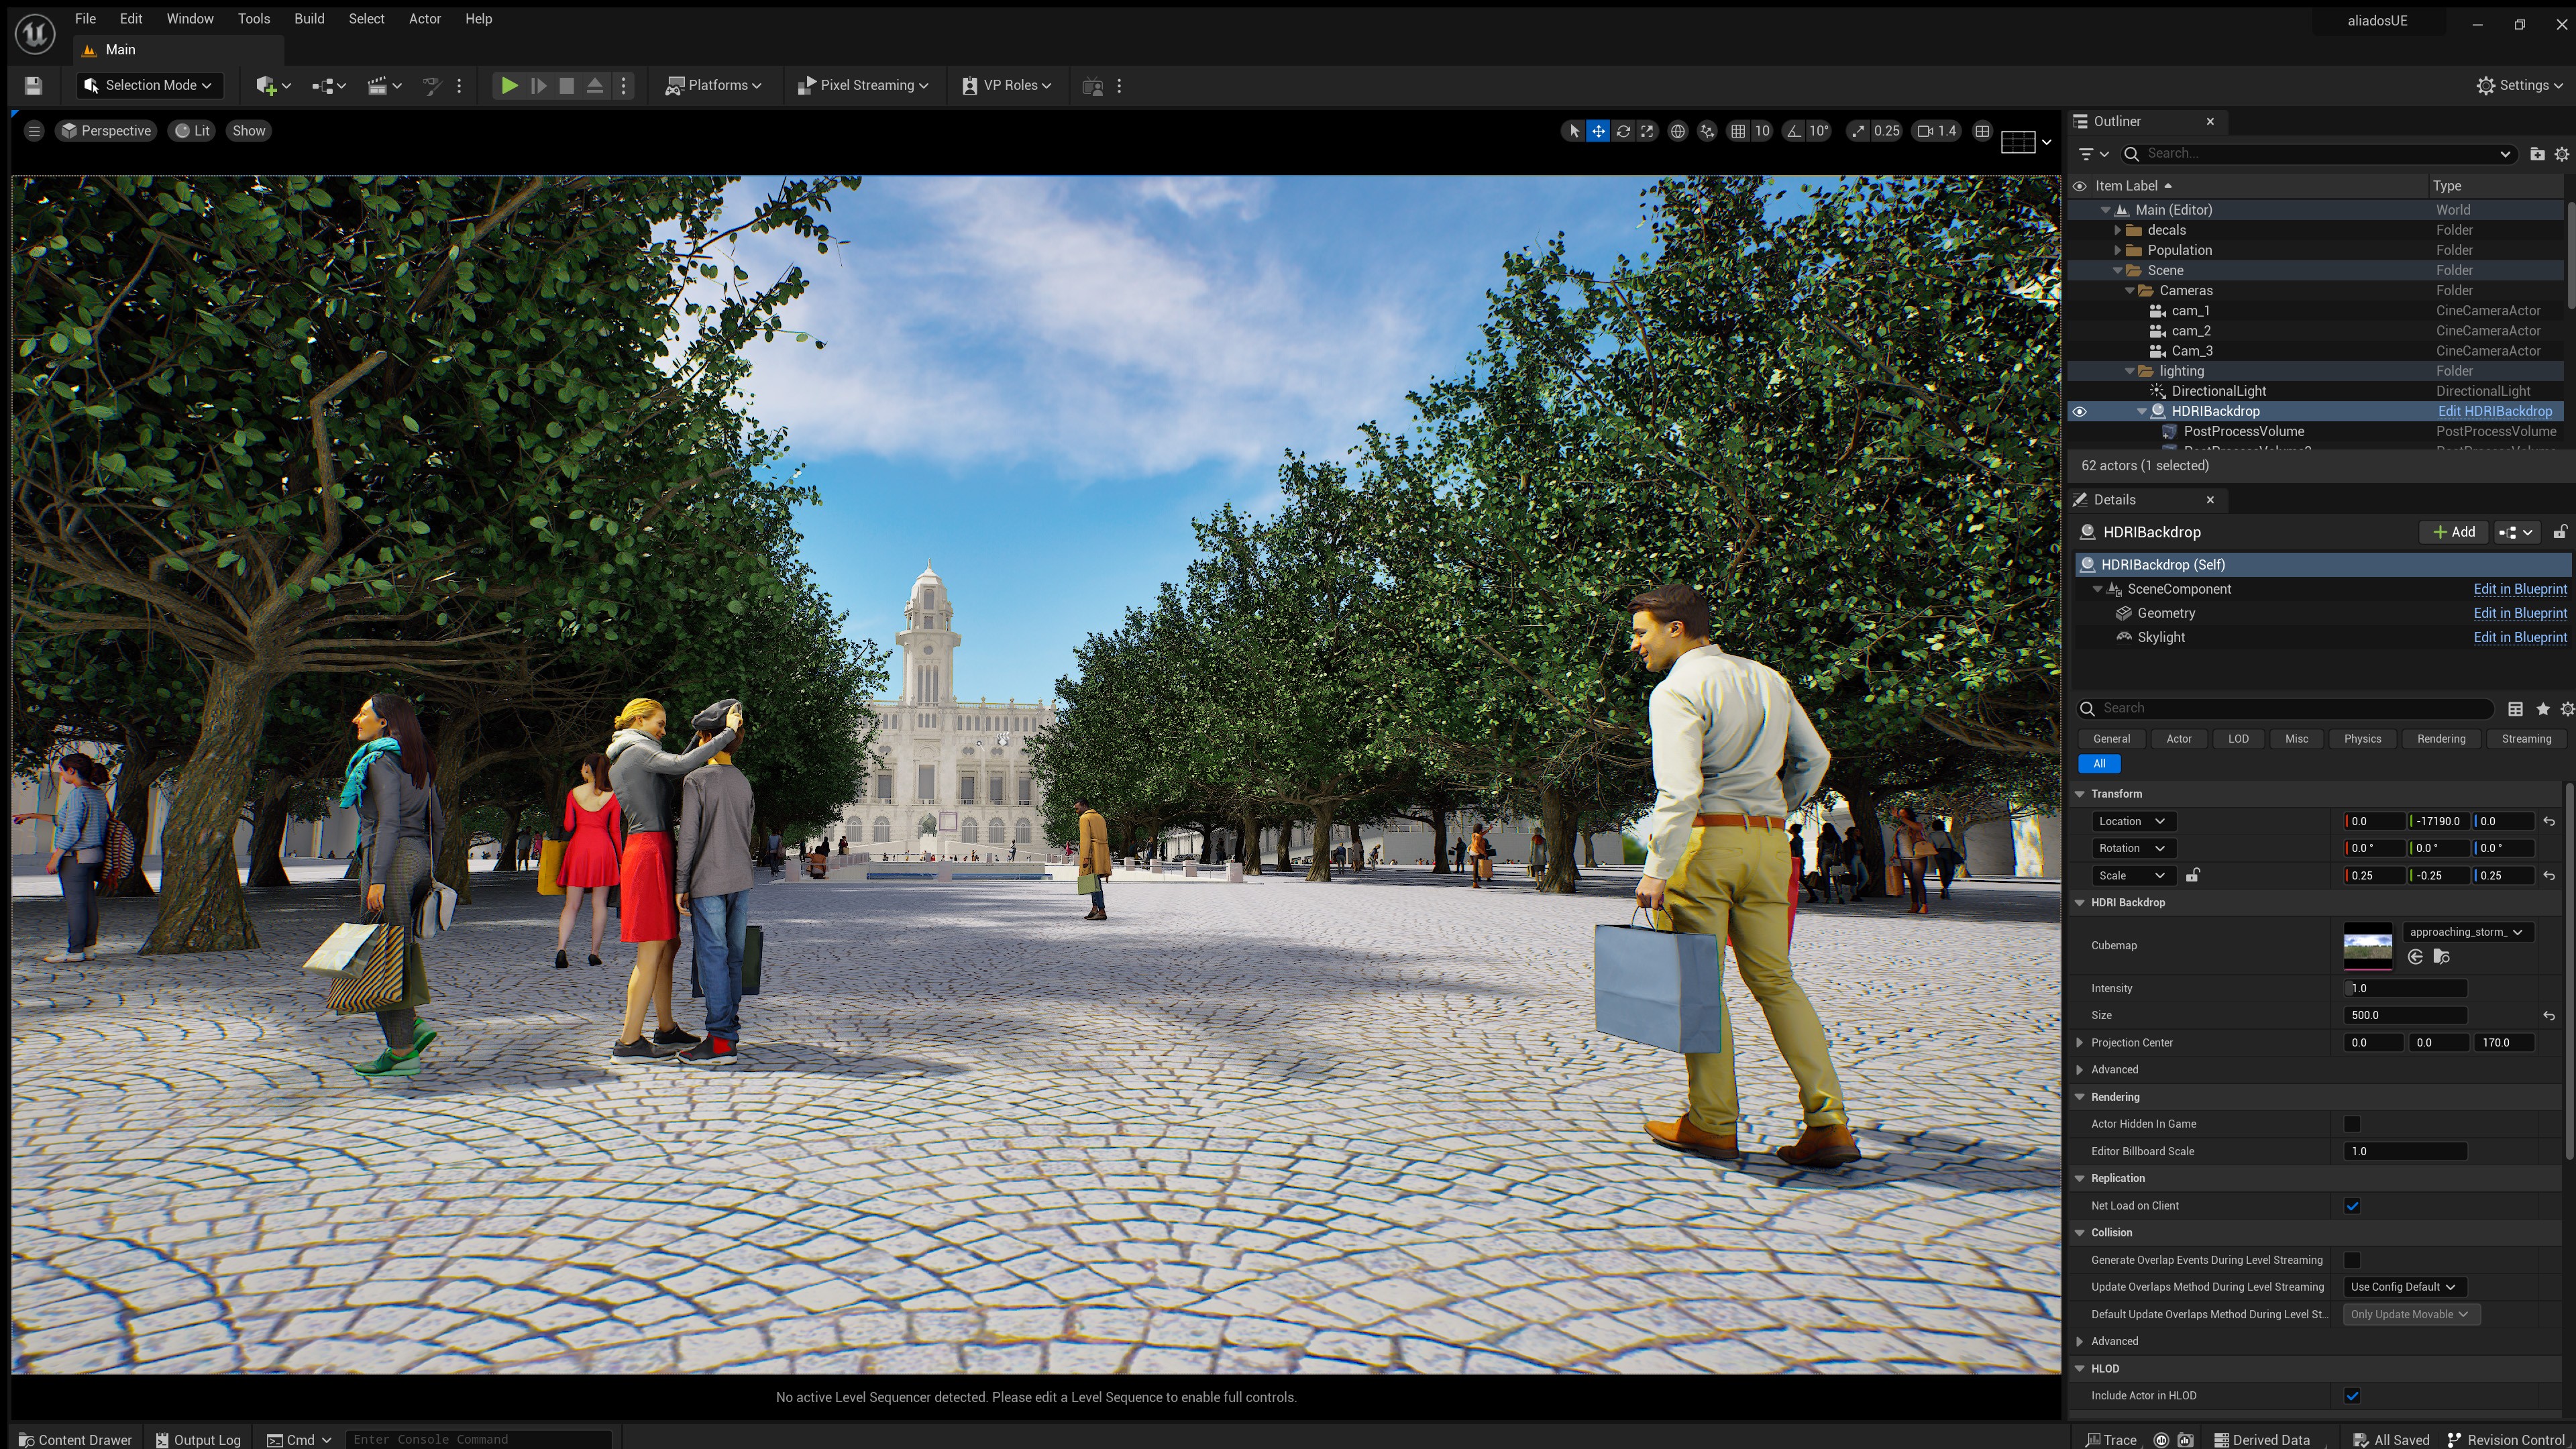
Task: Switch to the Rendering filter tab
Action: click(x=2441, y=739)
